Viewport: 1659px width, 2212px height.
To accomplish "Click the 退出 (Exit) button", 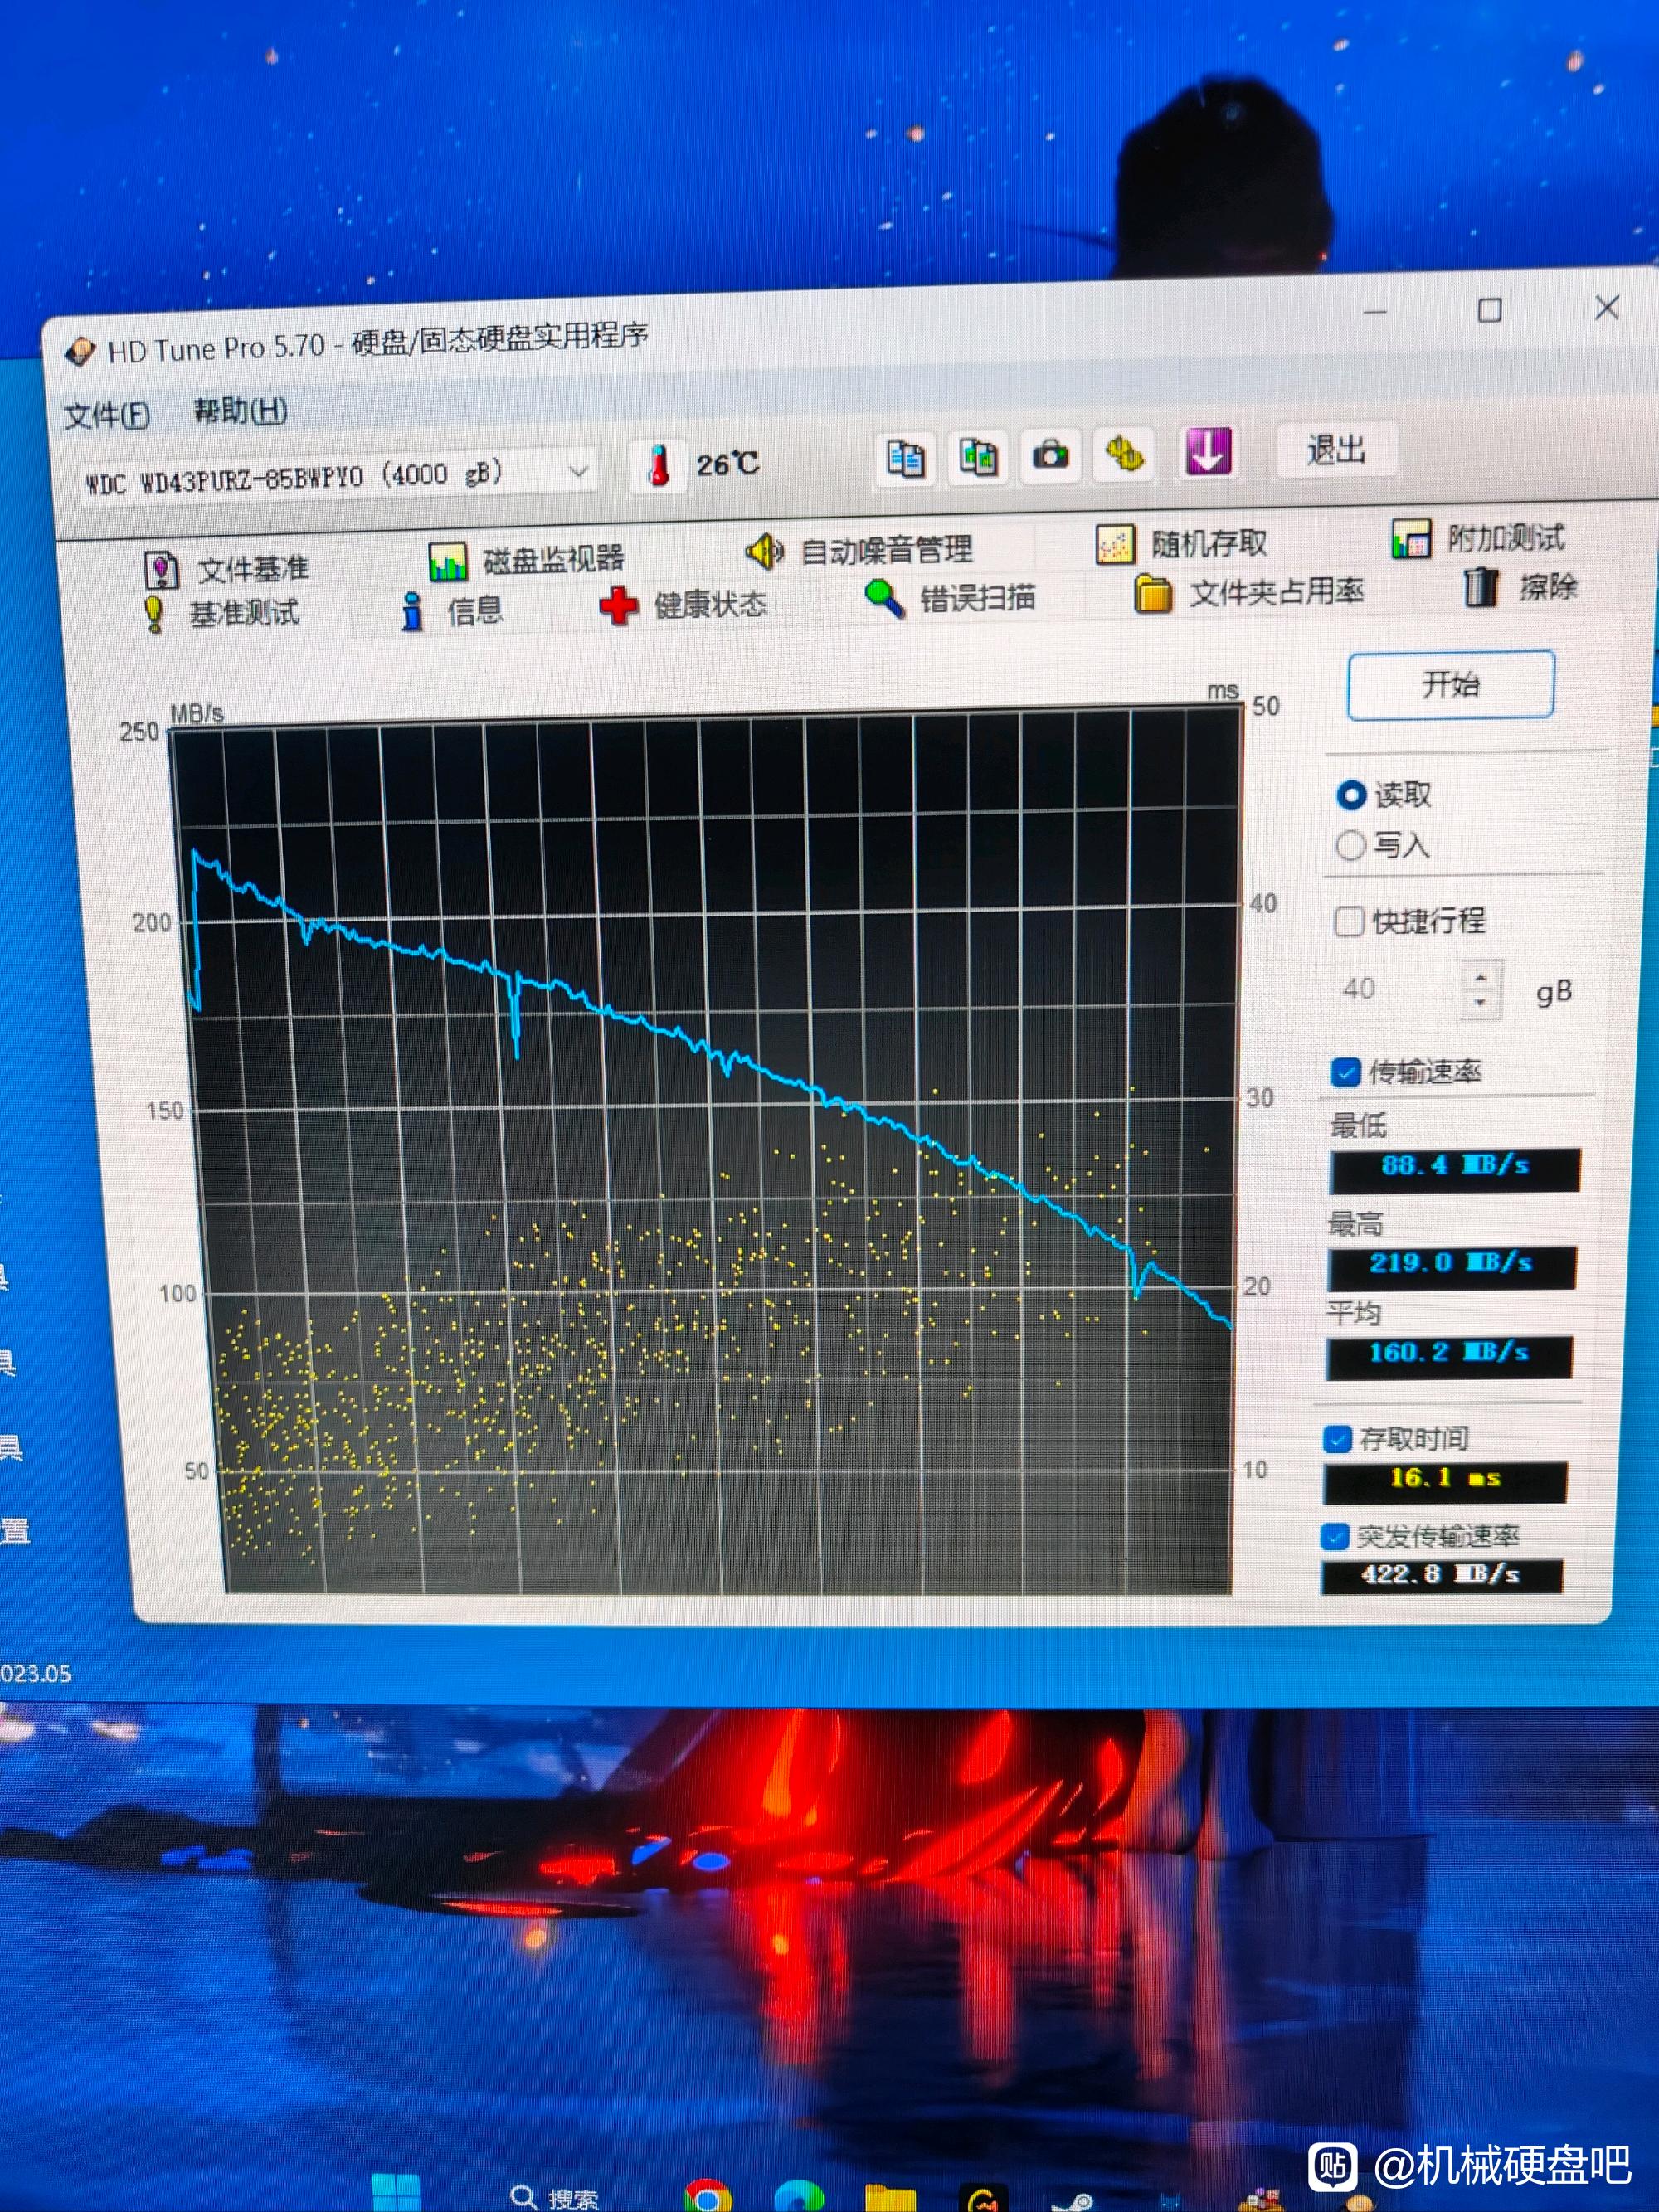I will pos(1336,450).
